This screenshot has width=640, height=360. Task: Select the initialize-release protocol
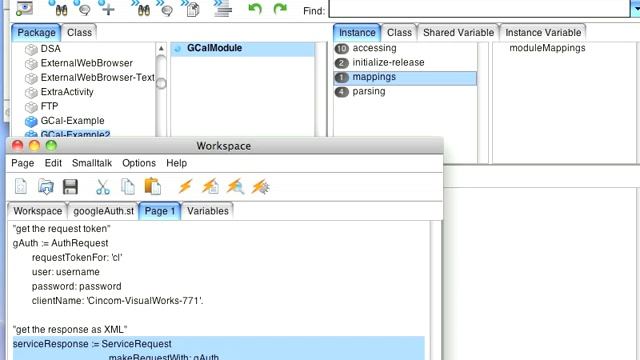(x=388, y=62)
